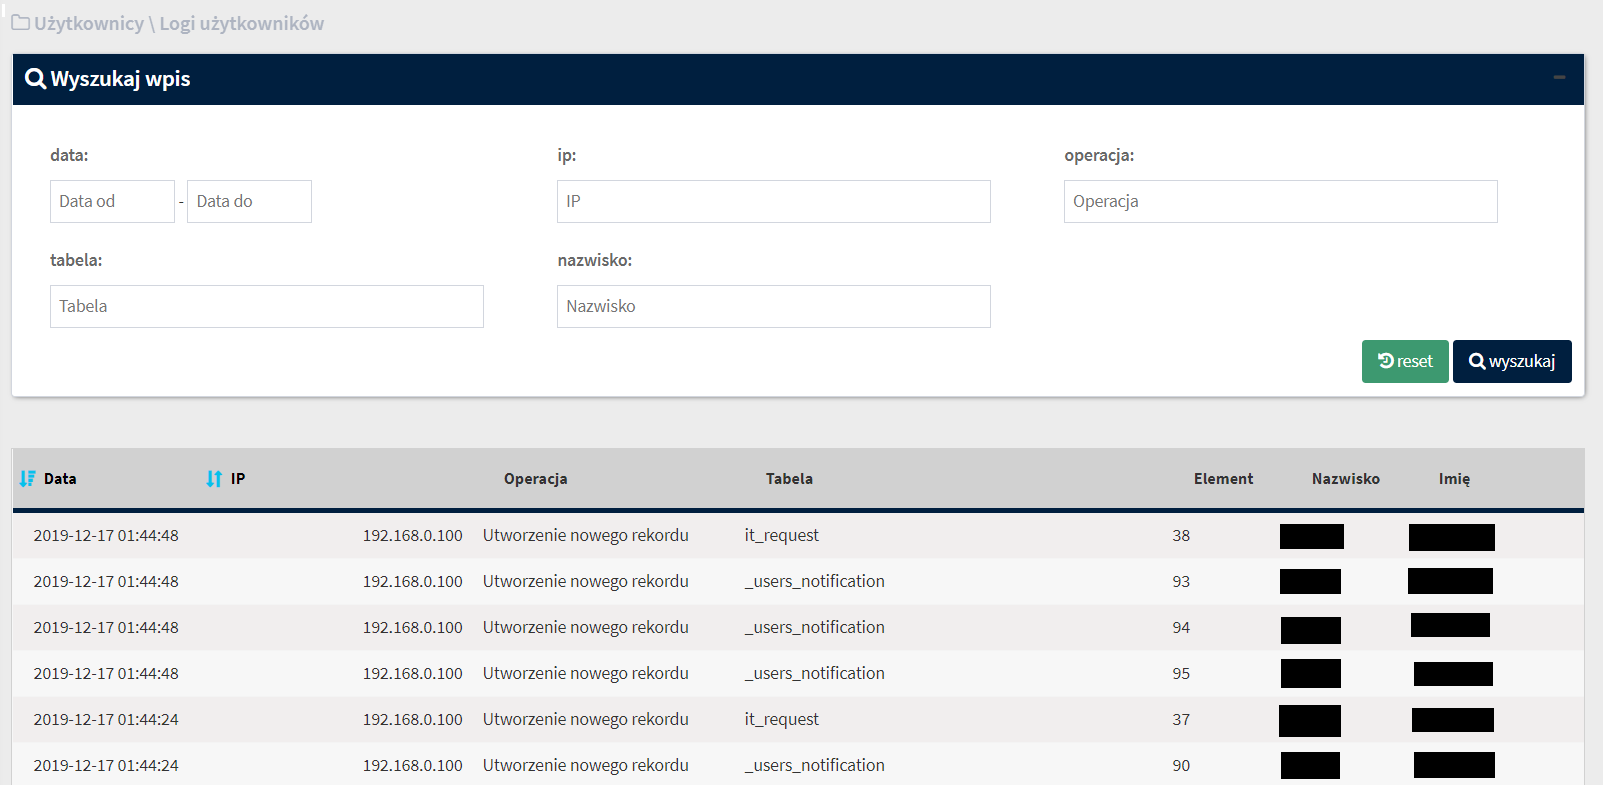Click into the Tabela filter field
The height and width of the screenshot is (808, 1608).
point(266,306)
